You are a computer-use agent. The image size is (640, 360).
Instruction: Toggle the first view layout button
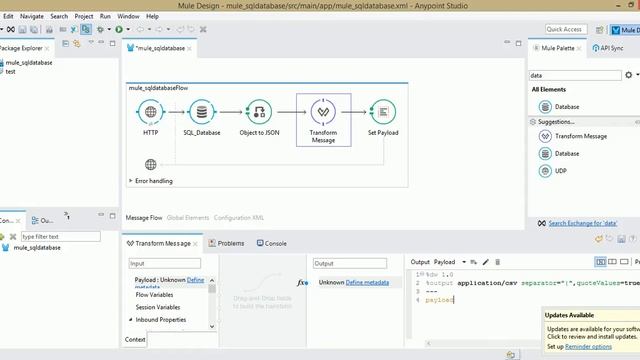click(x=600, y=262)
